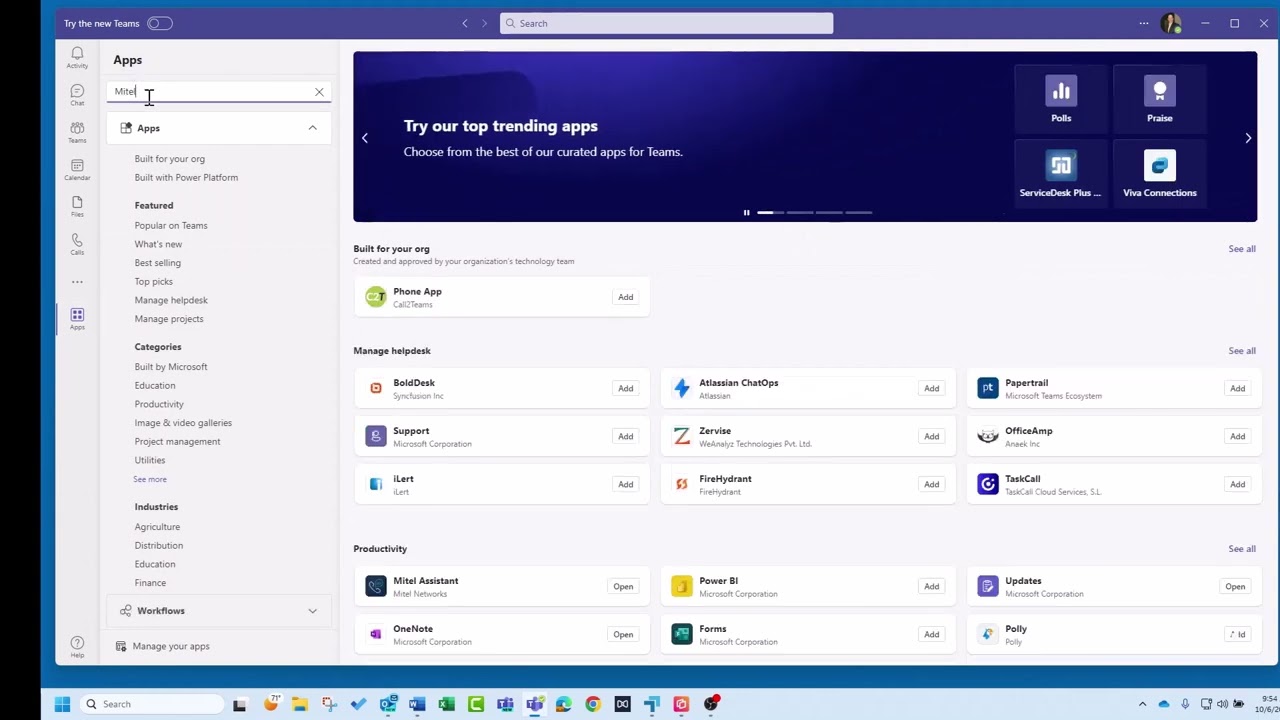Add the Papertrail app
The width and height of the screenshot is (1280, 720).
[x=1237, y=388]
